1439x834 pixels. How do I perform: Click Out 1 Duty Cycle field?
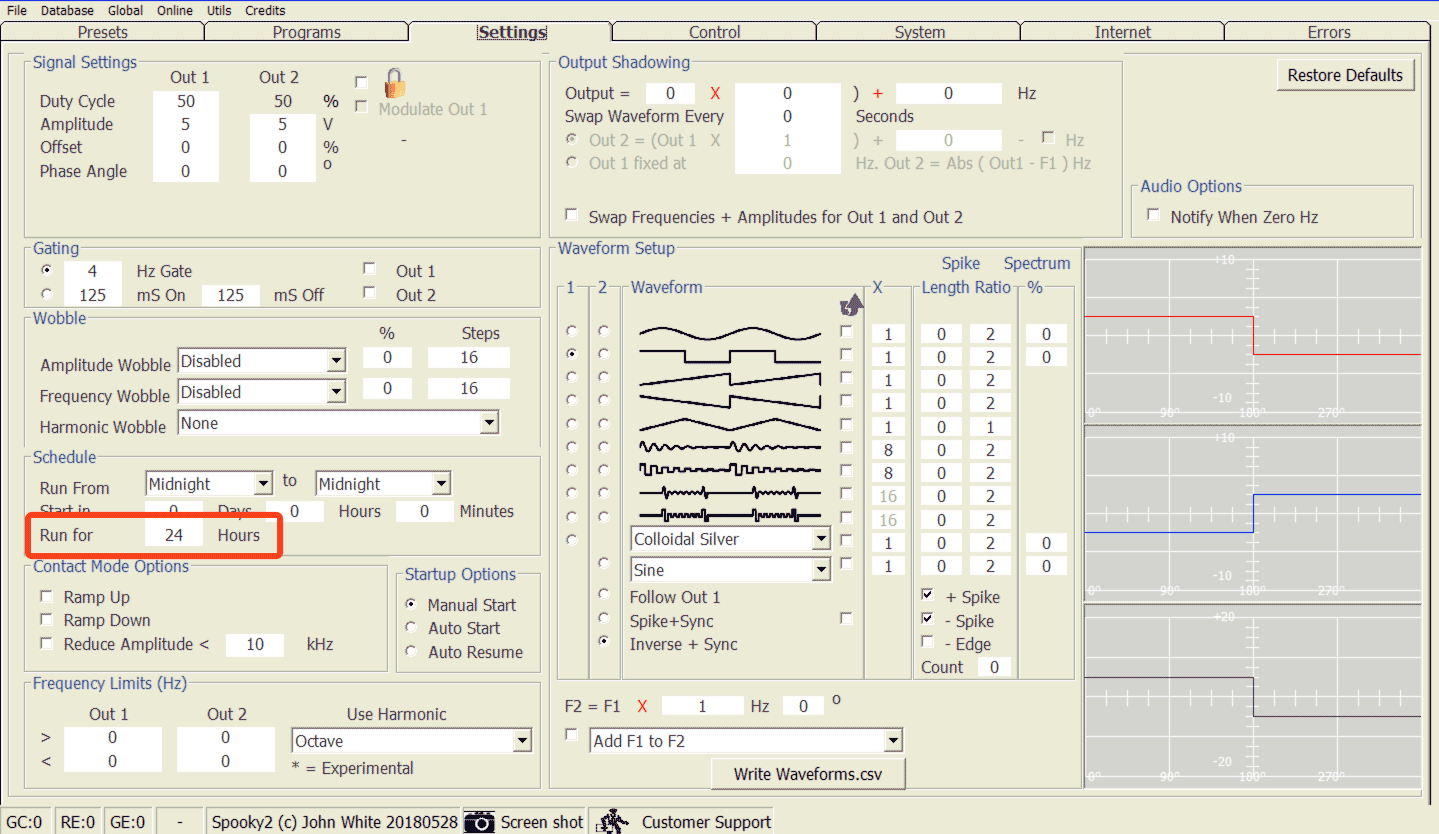click(x=185, y=101)
